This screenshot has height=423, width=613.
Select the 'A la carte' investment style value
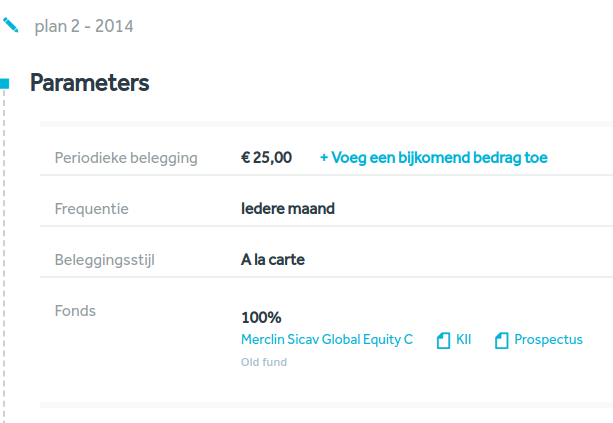point(273,260)
